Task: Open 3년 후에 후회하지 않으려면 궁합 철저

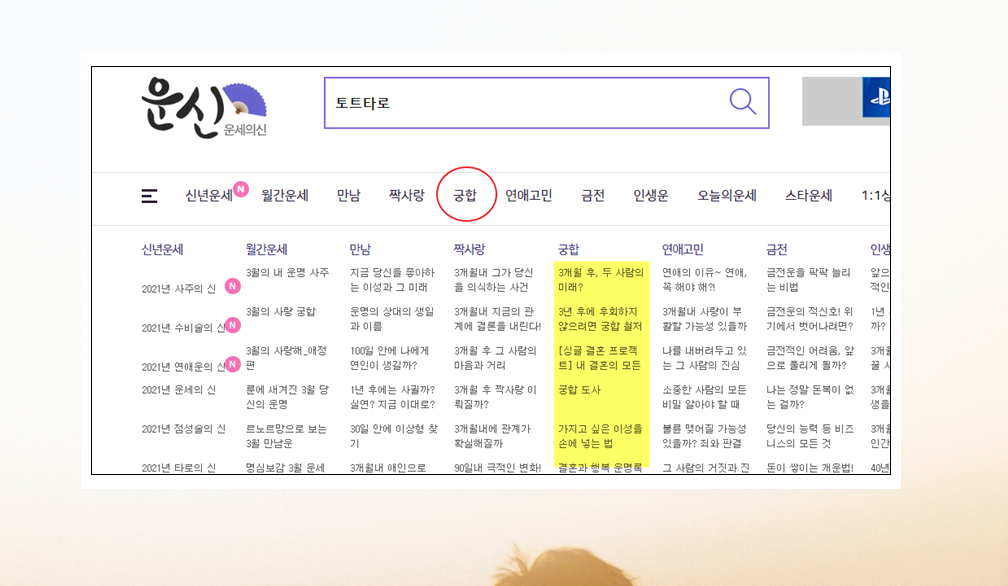Action: (600, 319)
